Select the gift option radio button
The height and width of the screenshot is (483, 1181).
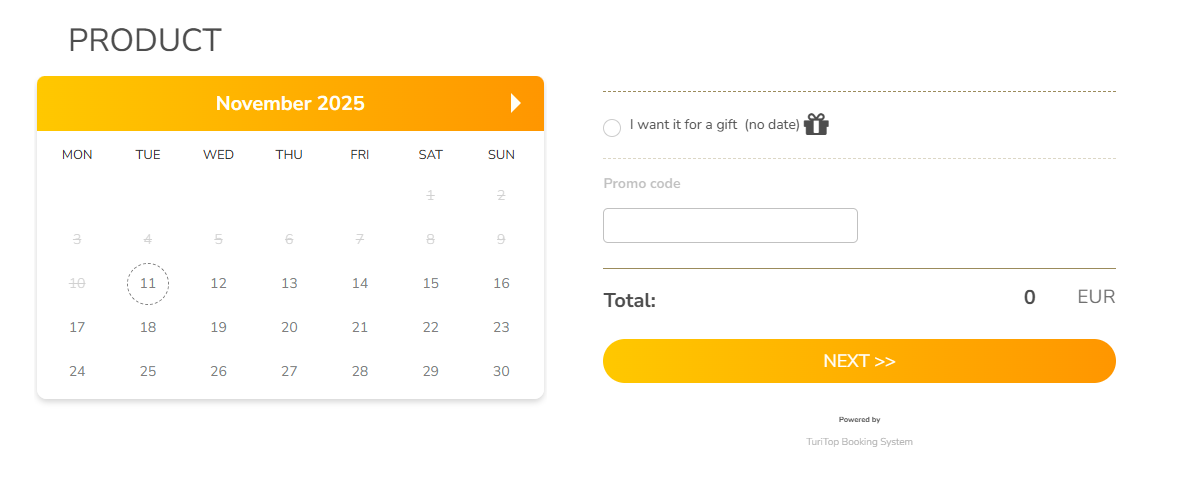click(612, 127)
